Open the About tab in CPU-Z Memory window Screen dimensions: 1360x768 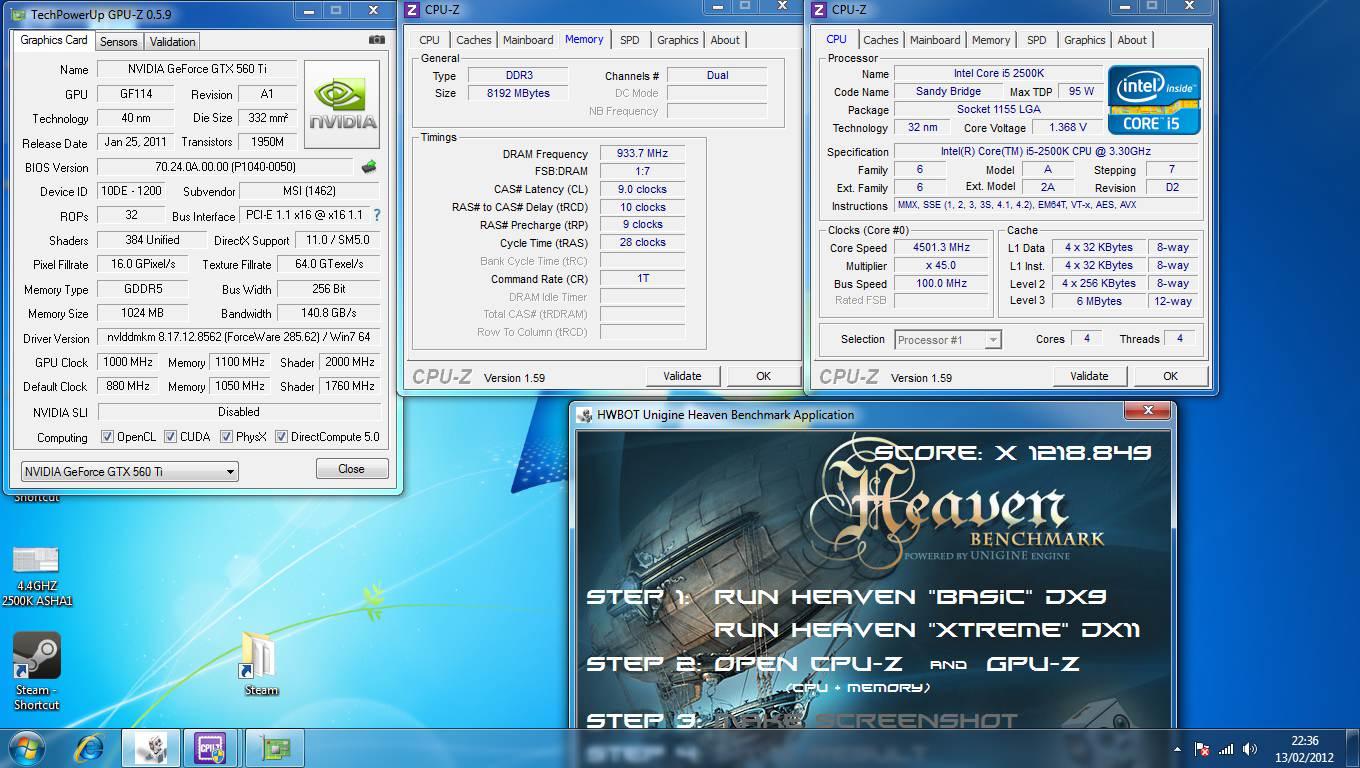tap(725, 40)
